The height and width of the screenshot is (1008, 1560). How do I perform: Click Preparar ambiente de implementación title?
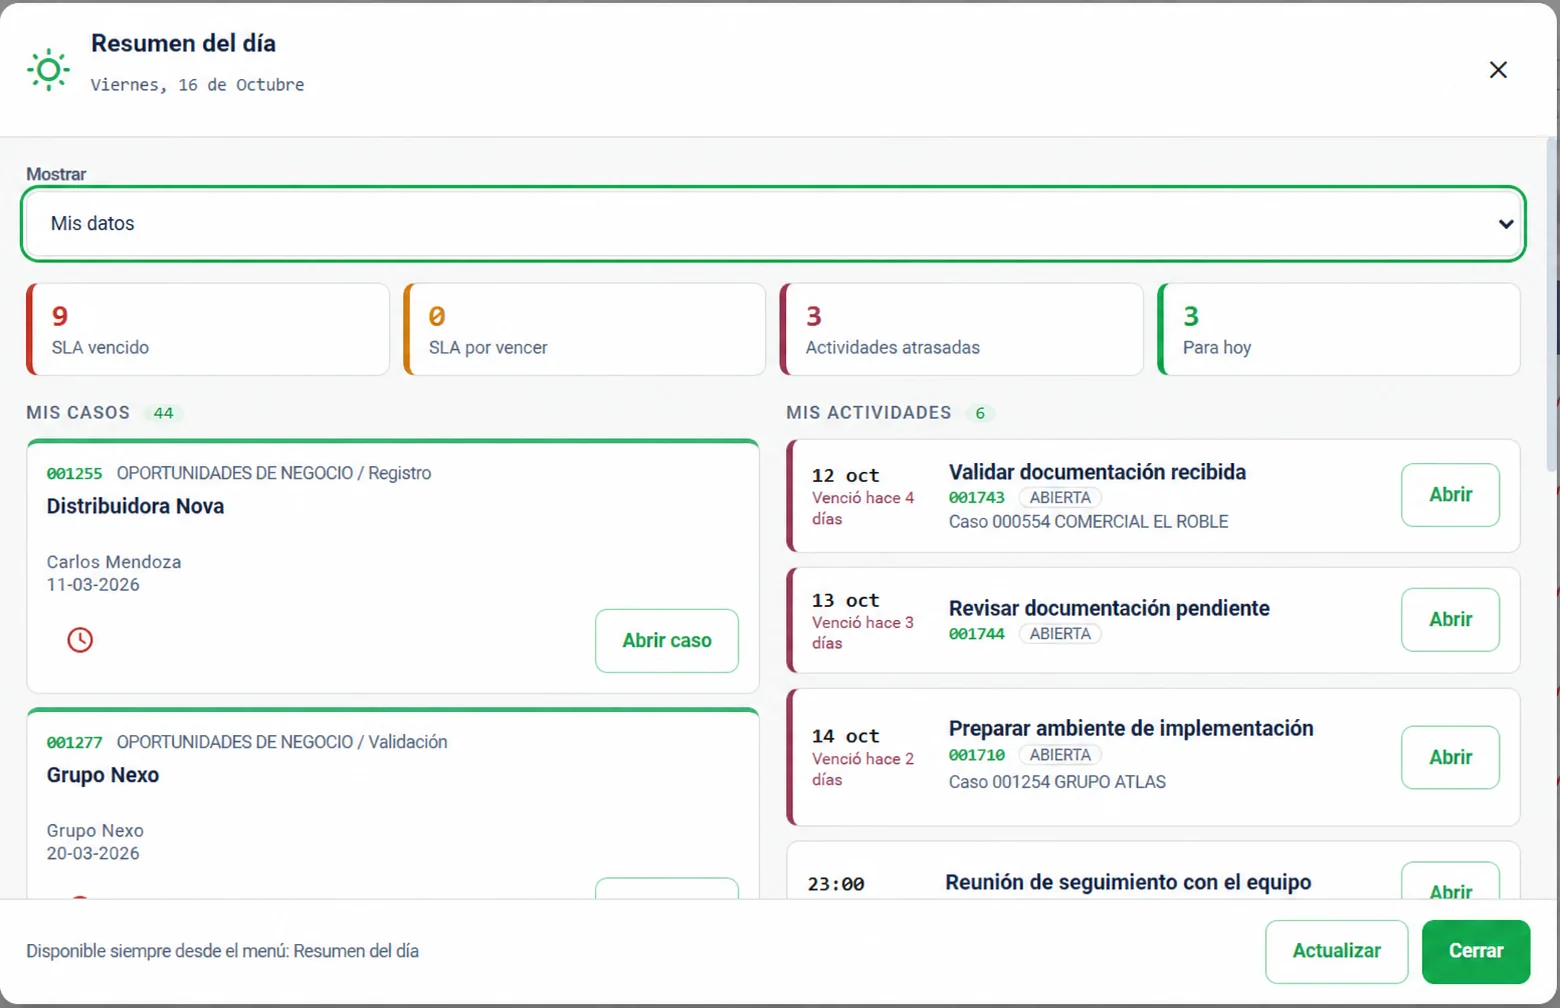pyautogui.click(x=1131, y=728)
